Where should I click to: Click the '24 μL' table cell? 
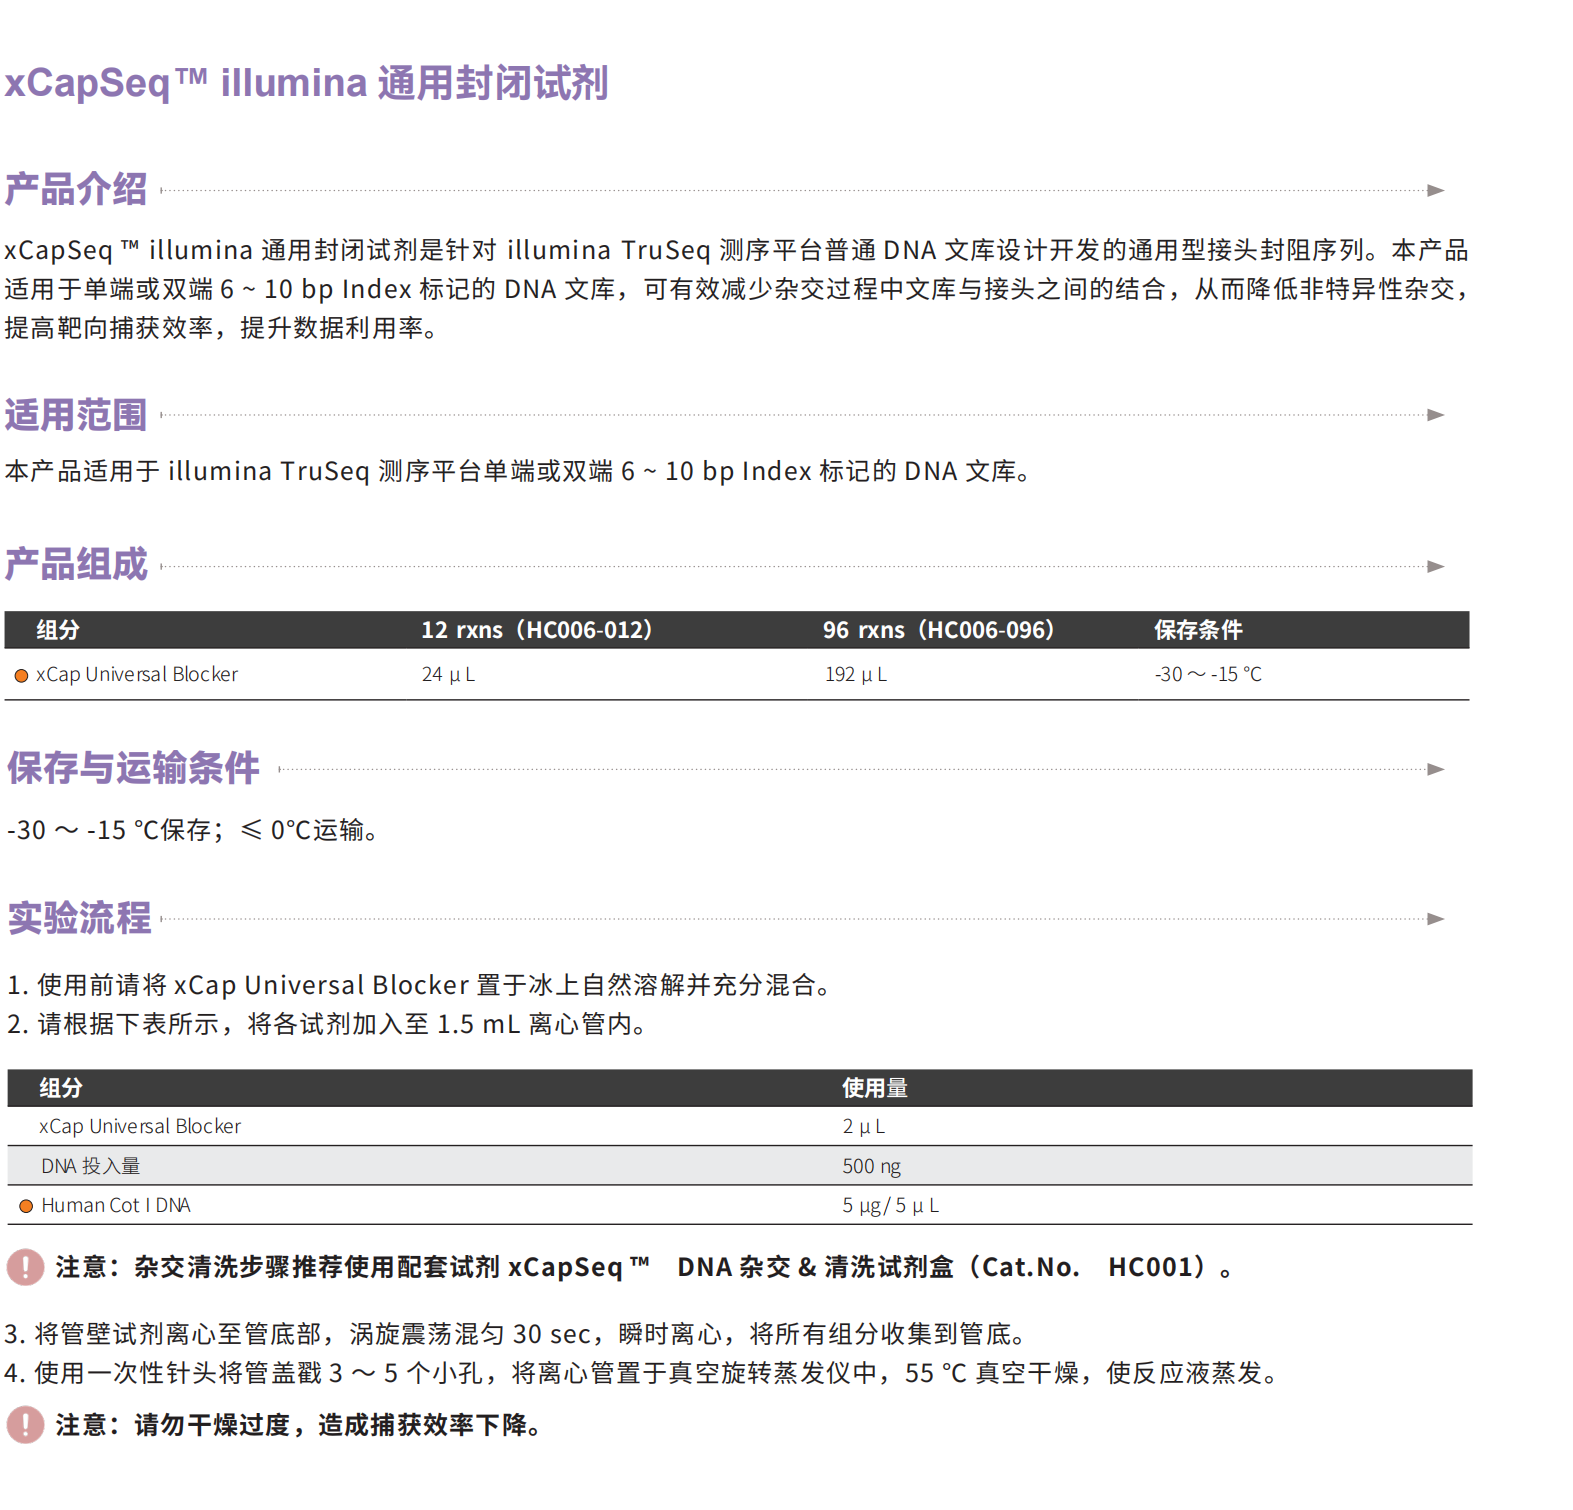pyautogui.click(x=448, y=675)
